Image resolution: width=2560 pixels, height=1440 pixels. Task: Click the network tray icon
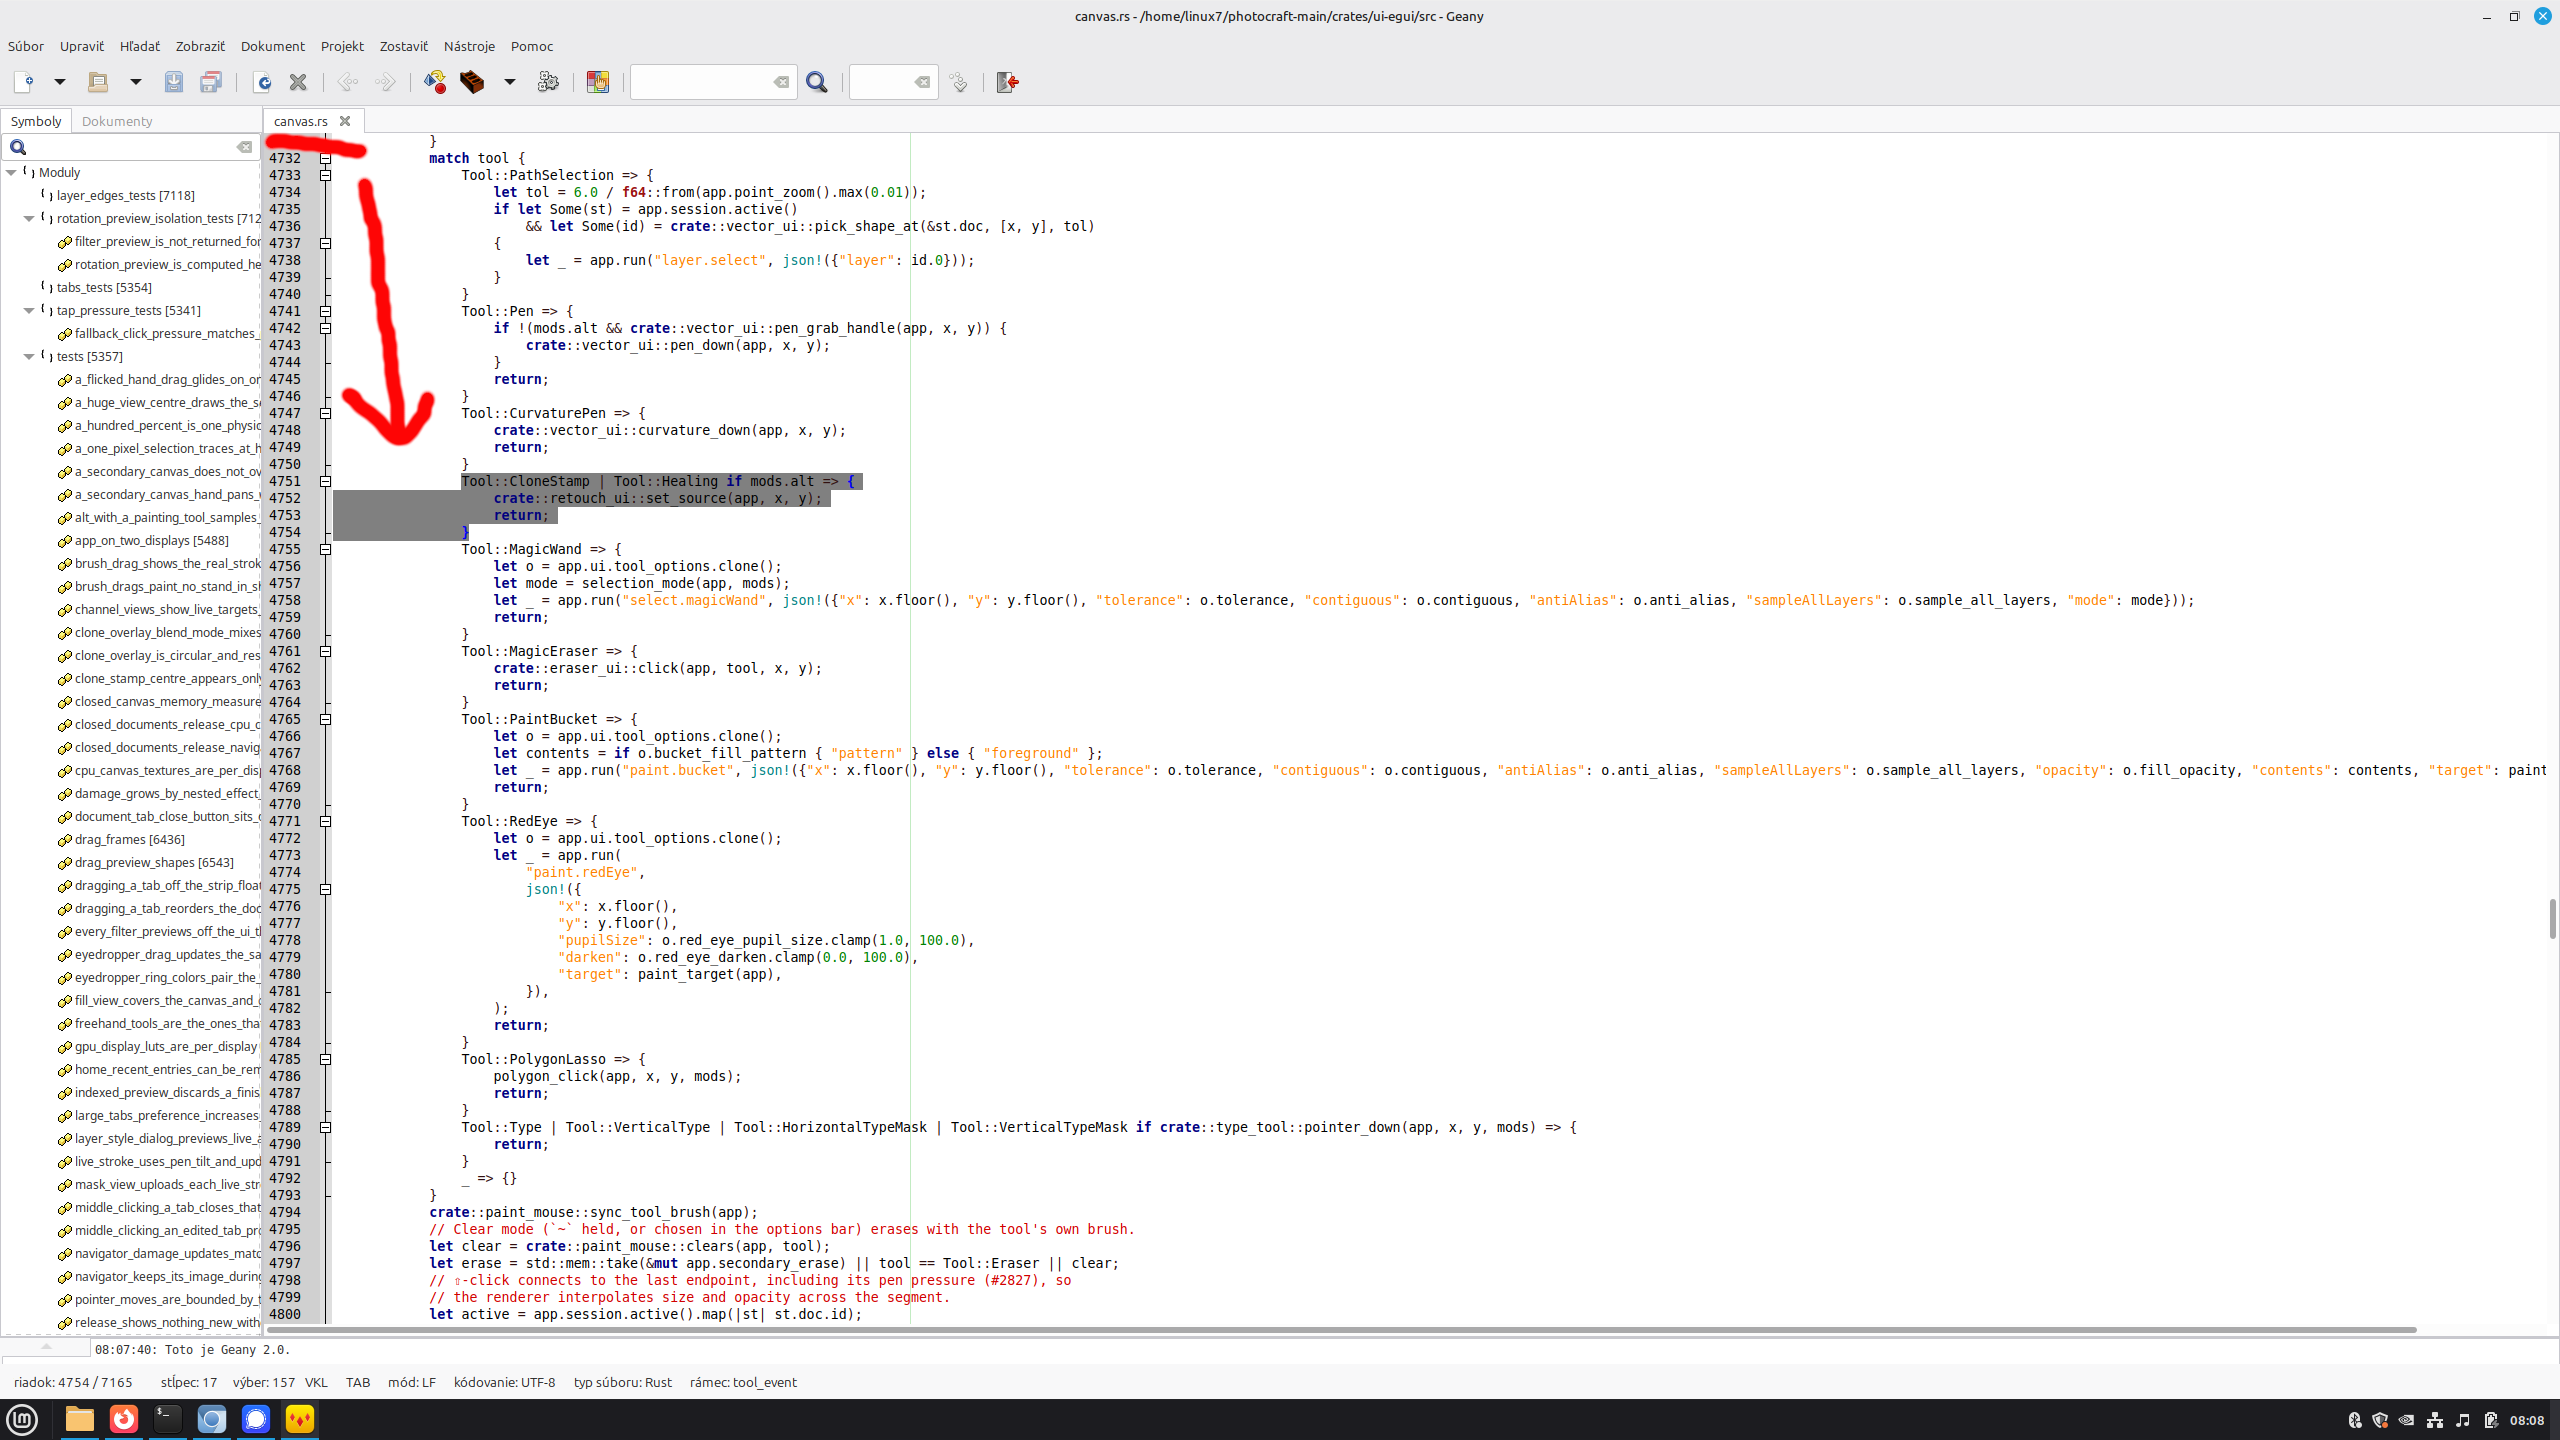click(x=2435, y=1420)
